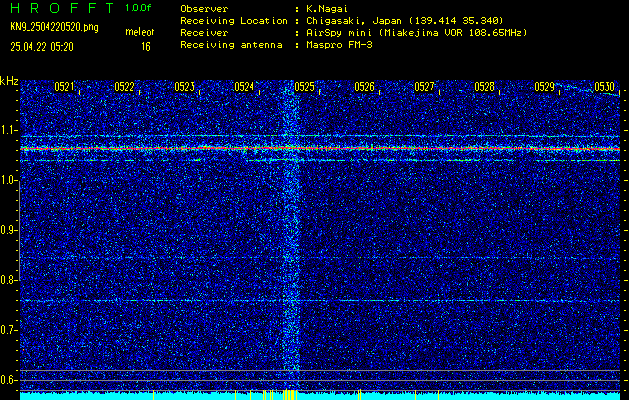Select the version label 1.00f

pos(138,8)
